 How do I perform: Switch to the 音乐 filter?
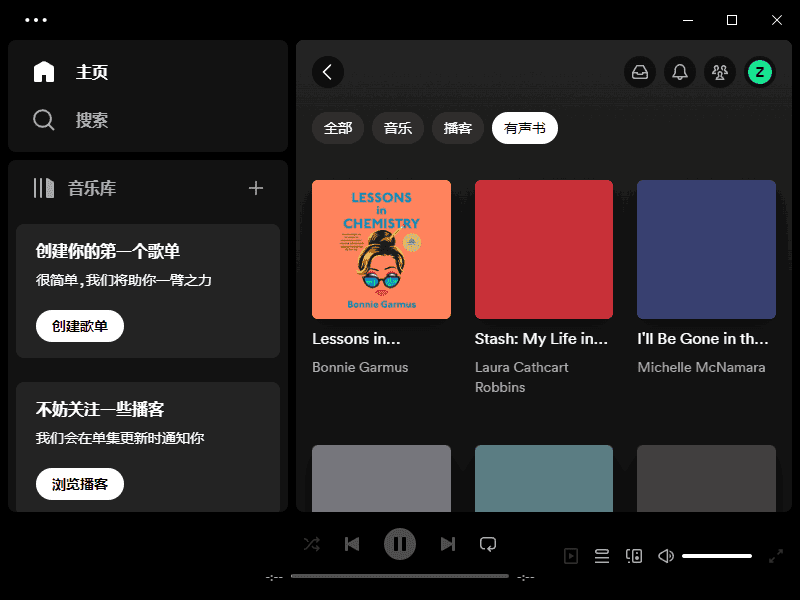tap(397, 128)
